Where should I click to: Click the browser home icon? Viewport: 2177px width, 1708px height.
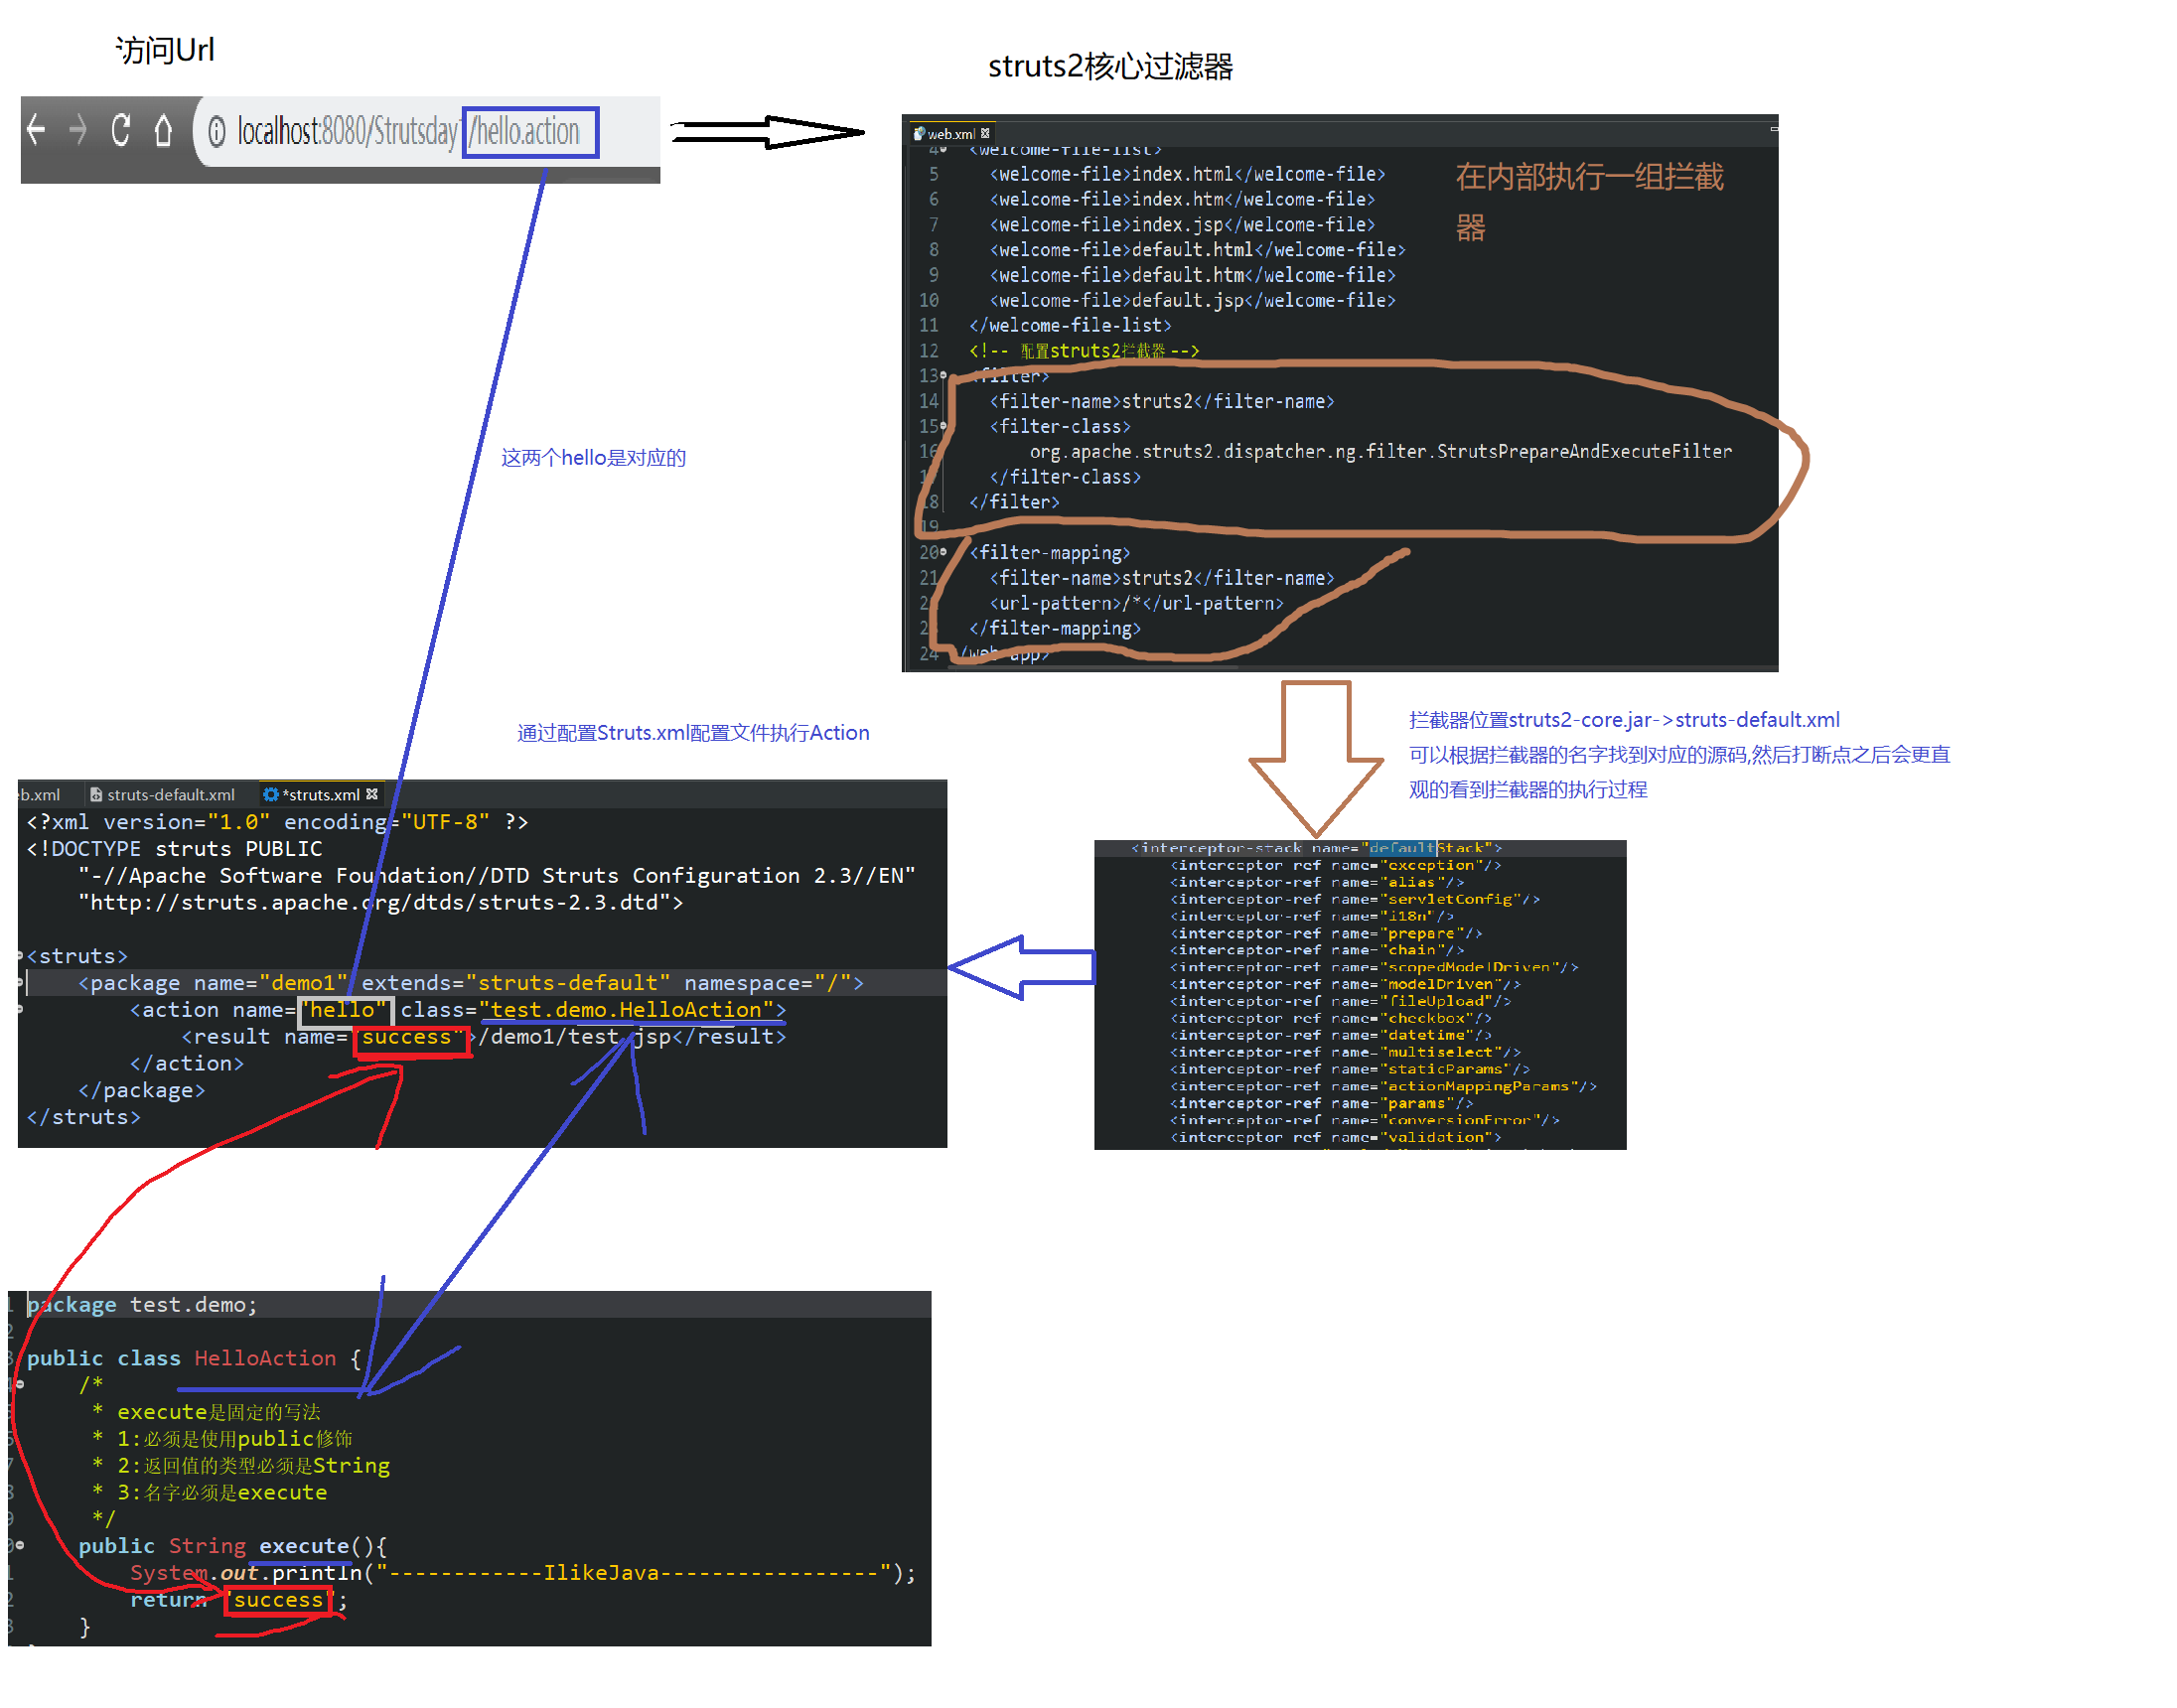point(163,130)
